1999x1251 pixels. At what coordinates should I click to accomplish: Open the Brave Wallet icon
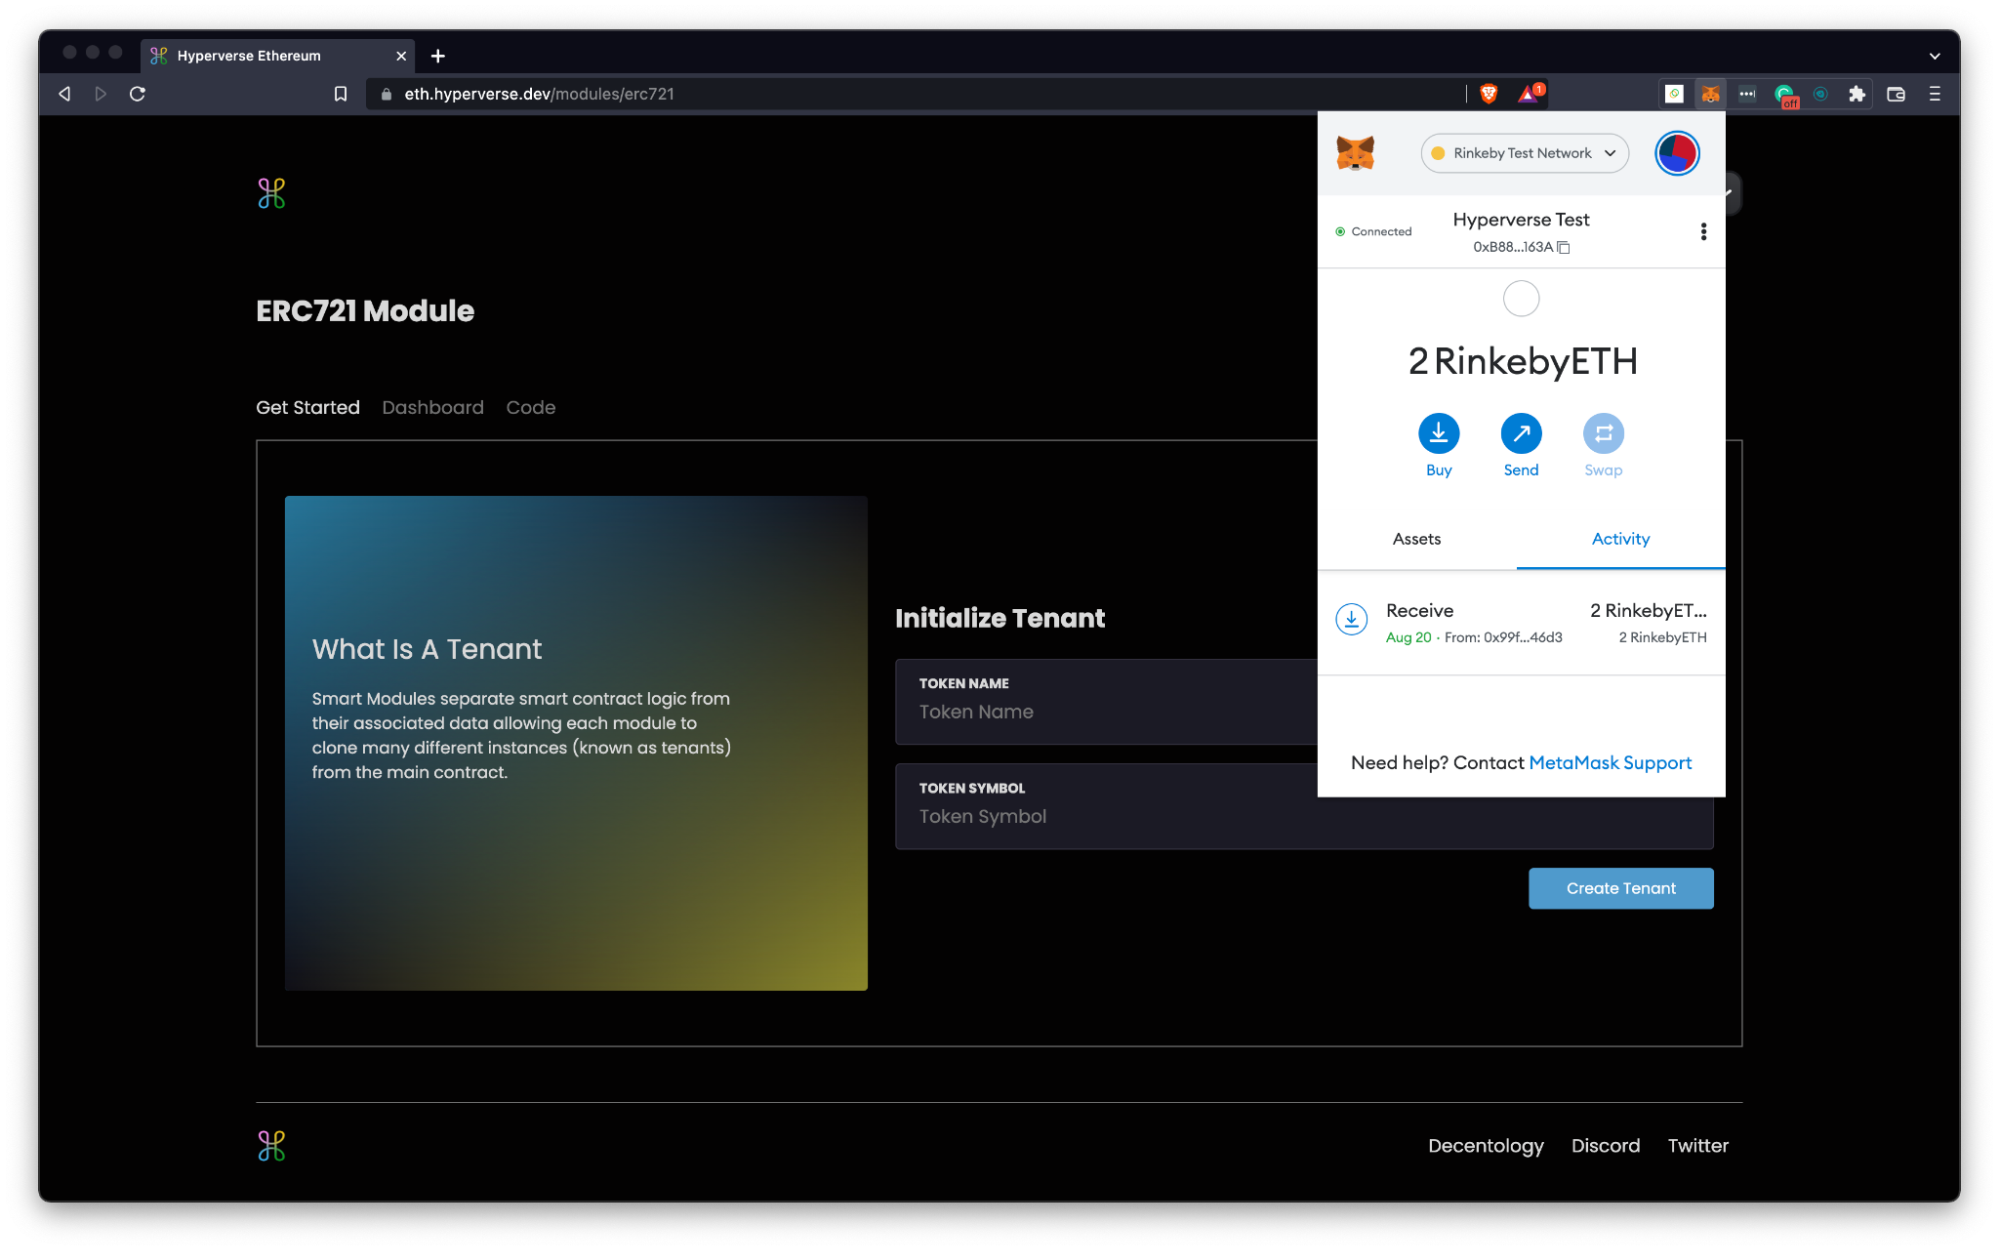(x=1895, y=94)
